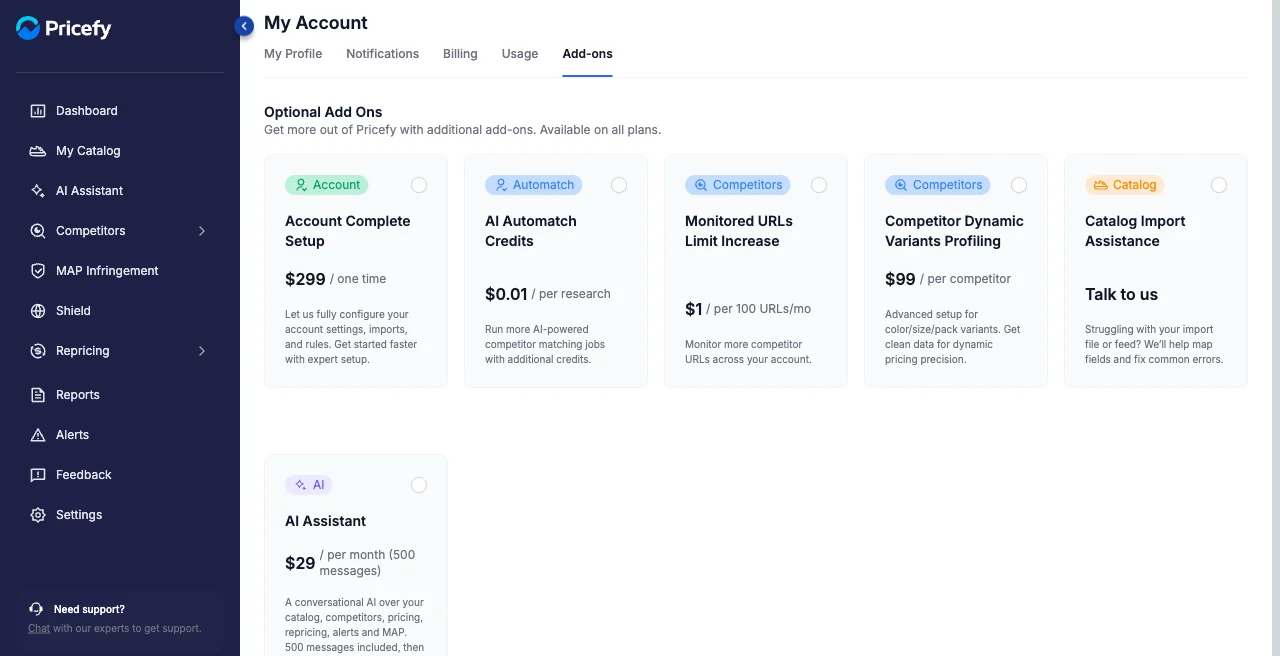
Task: Select the AI Automatch Credits add-on radio
Action: (619, 185)
